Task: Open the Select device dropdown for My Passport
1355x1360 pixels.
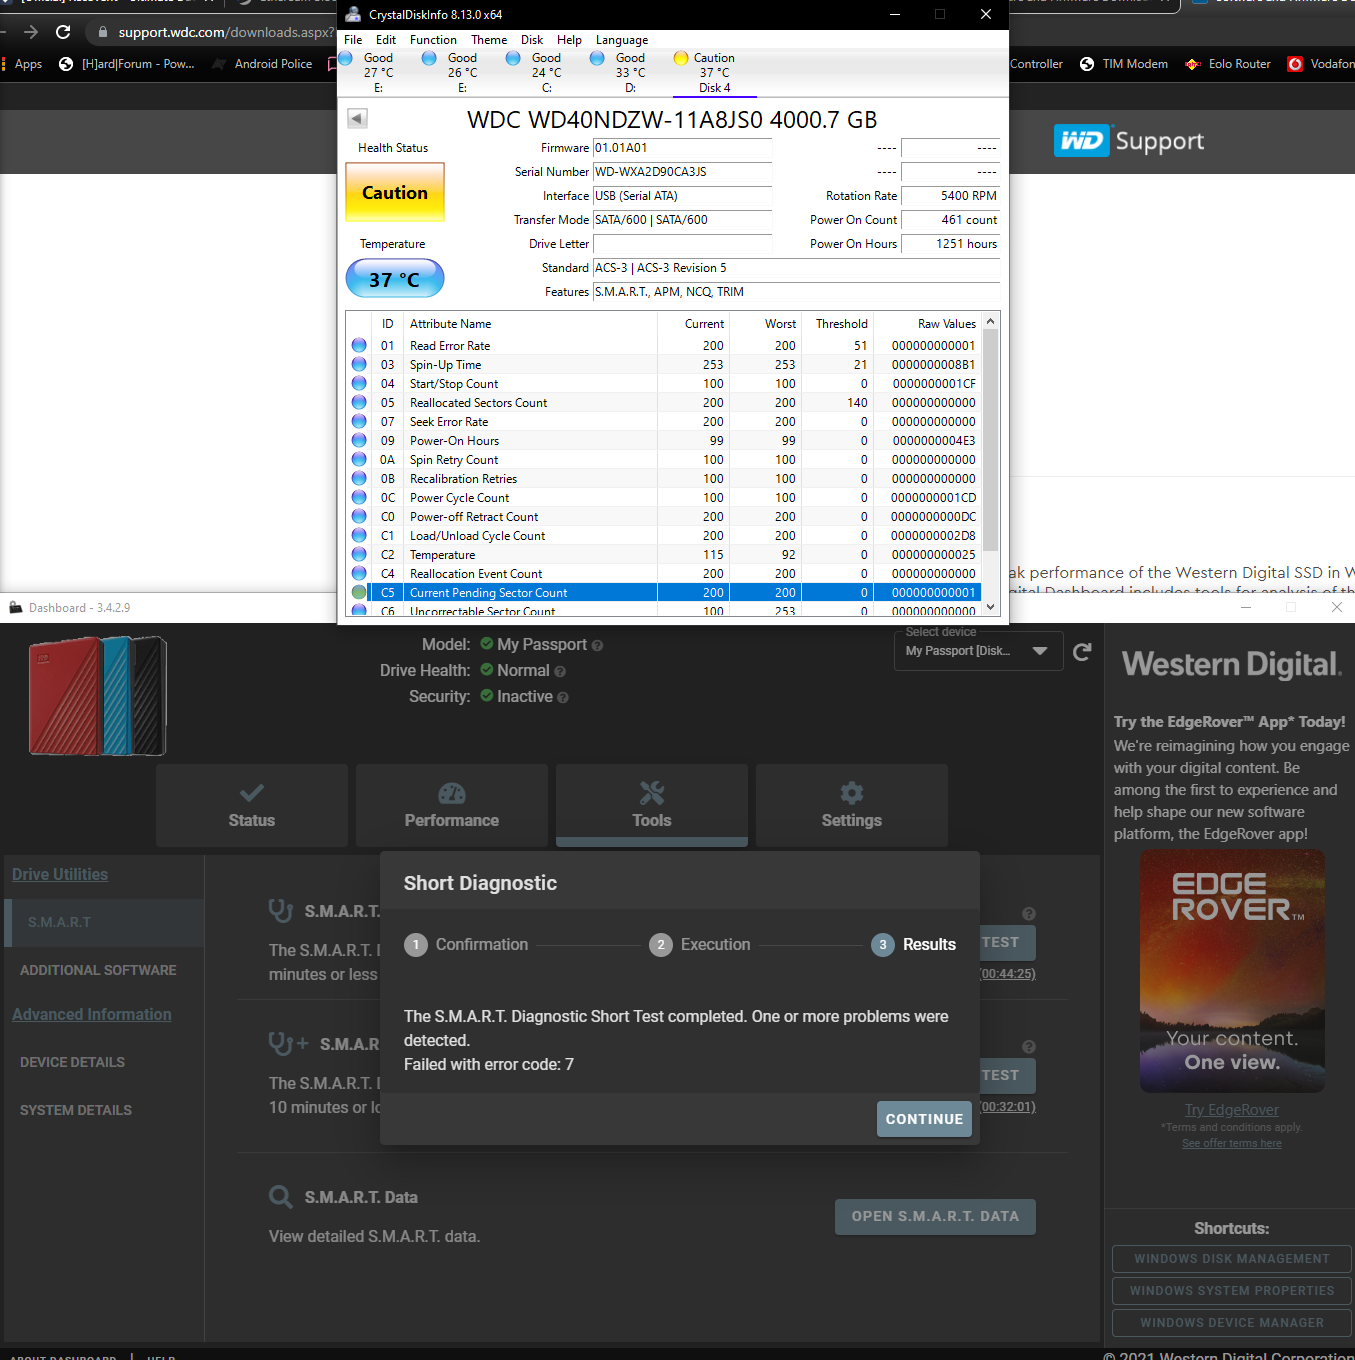Action: [978, 651]
